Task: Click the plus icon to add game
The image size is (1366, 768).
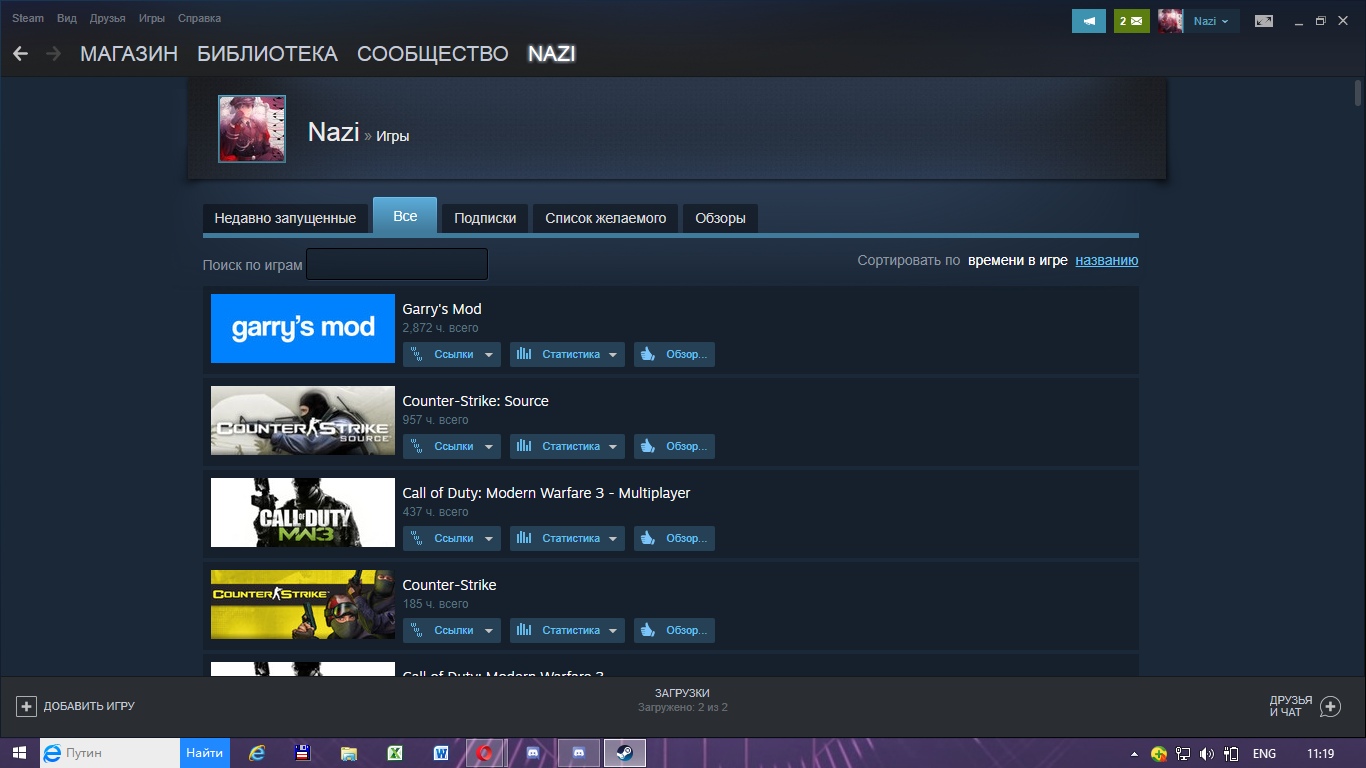Action: point(26,706)
